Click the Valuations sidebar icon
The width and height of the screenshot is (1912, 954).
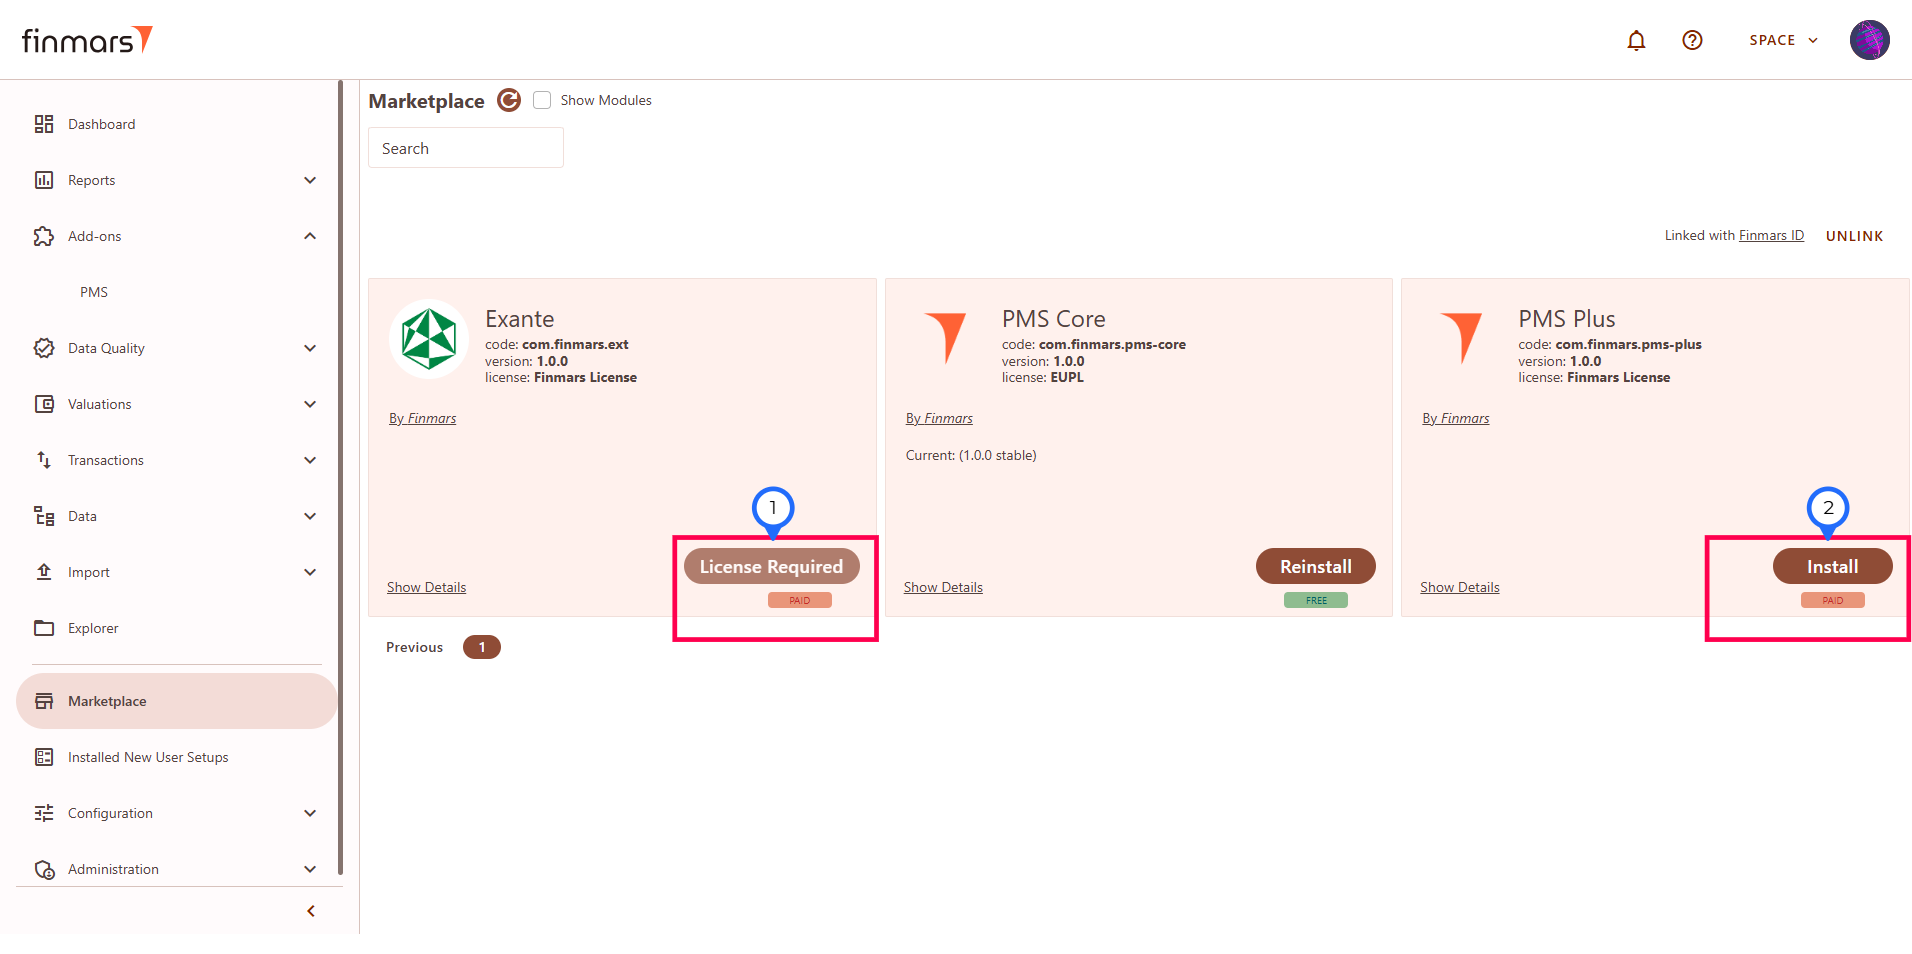44,404
